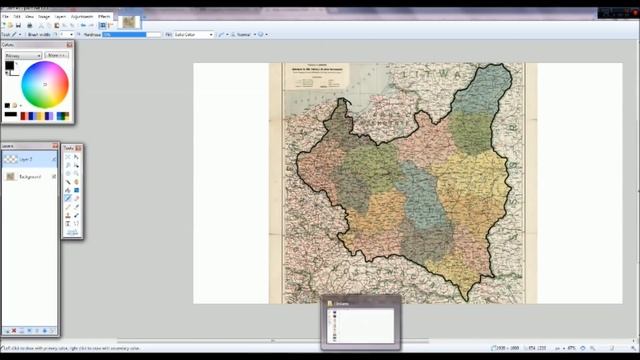Select the Clone Stamp tool
The width and height of the screenshot is (640, 360).
(68, 215)
